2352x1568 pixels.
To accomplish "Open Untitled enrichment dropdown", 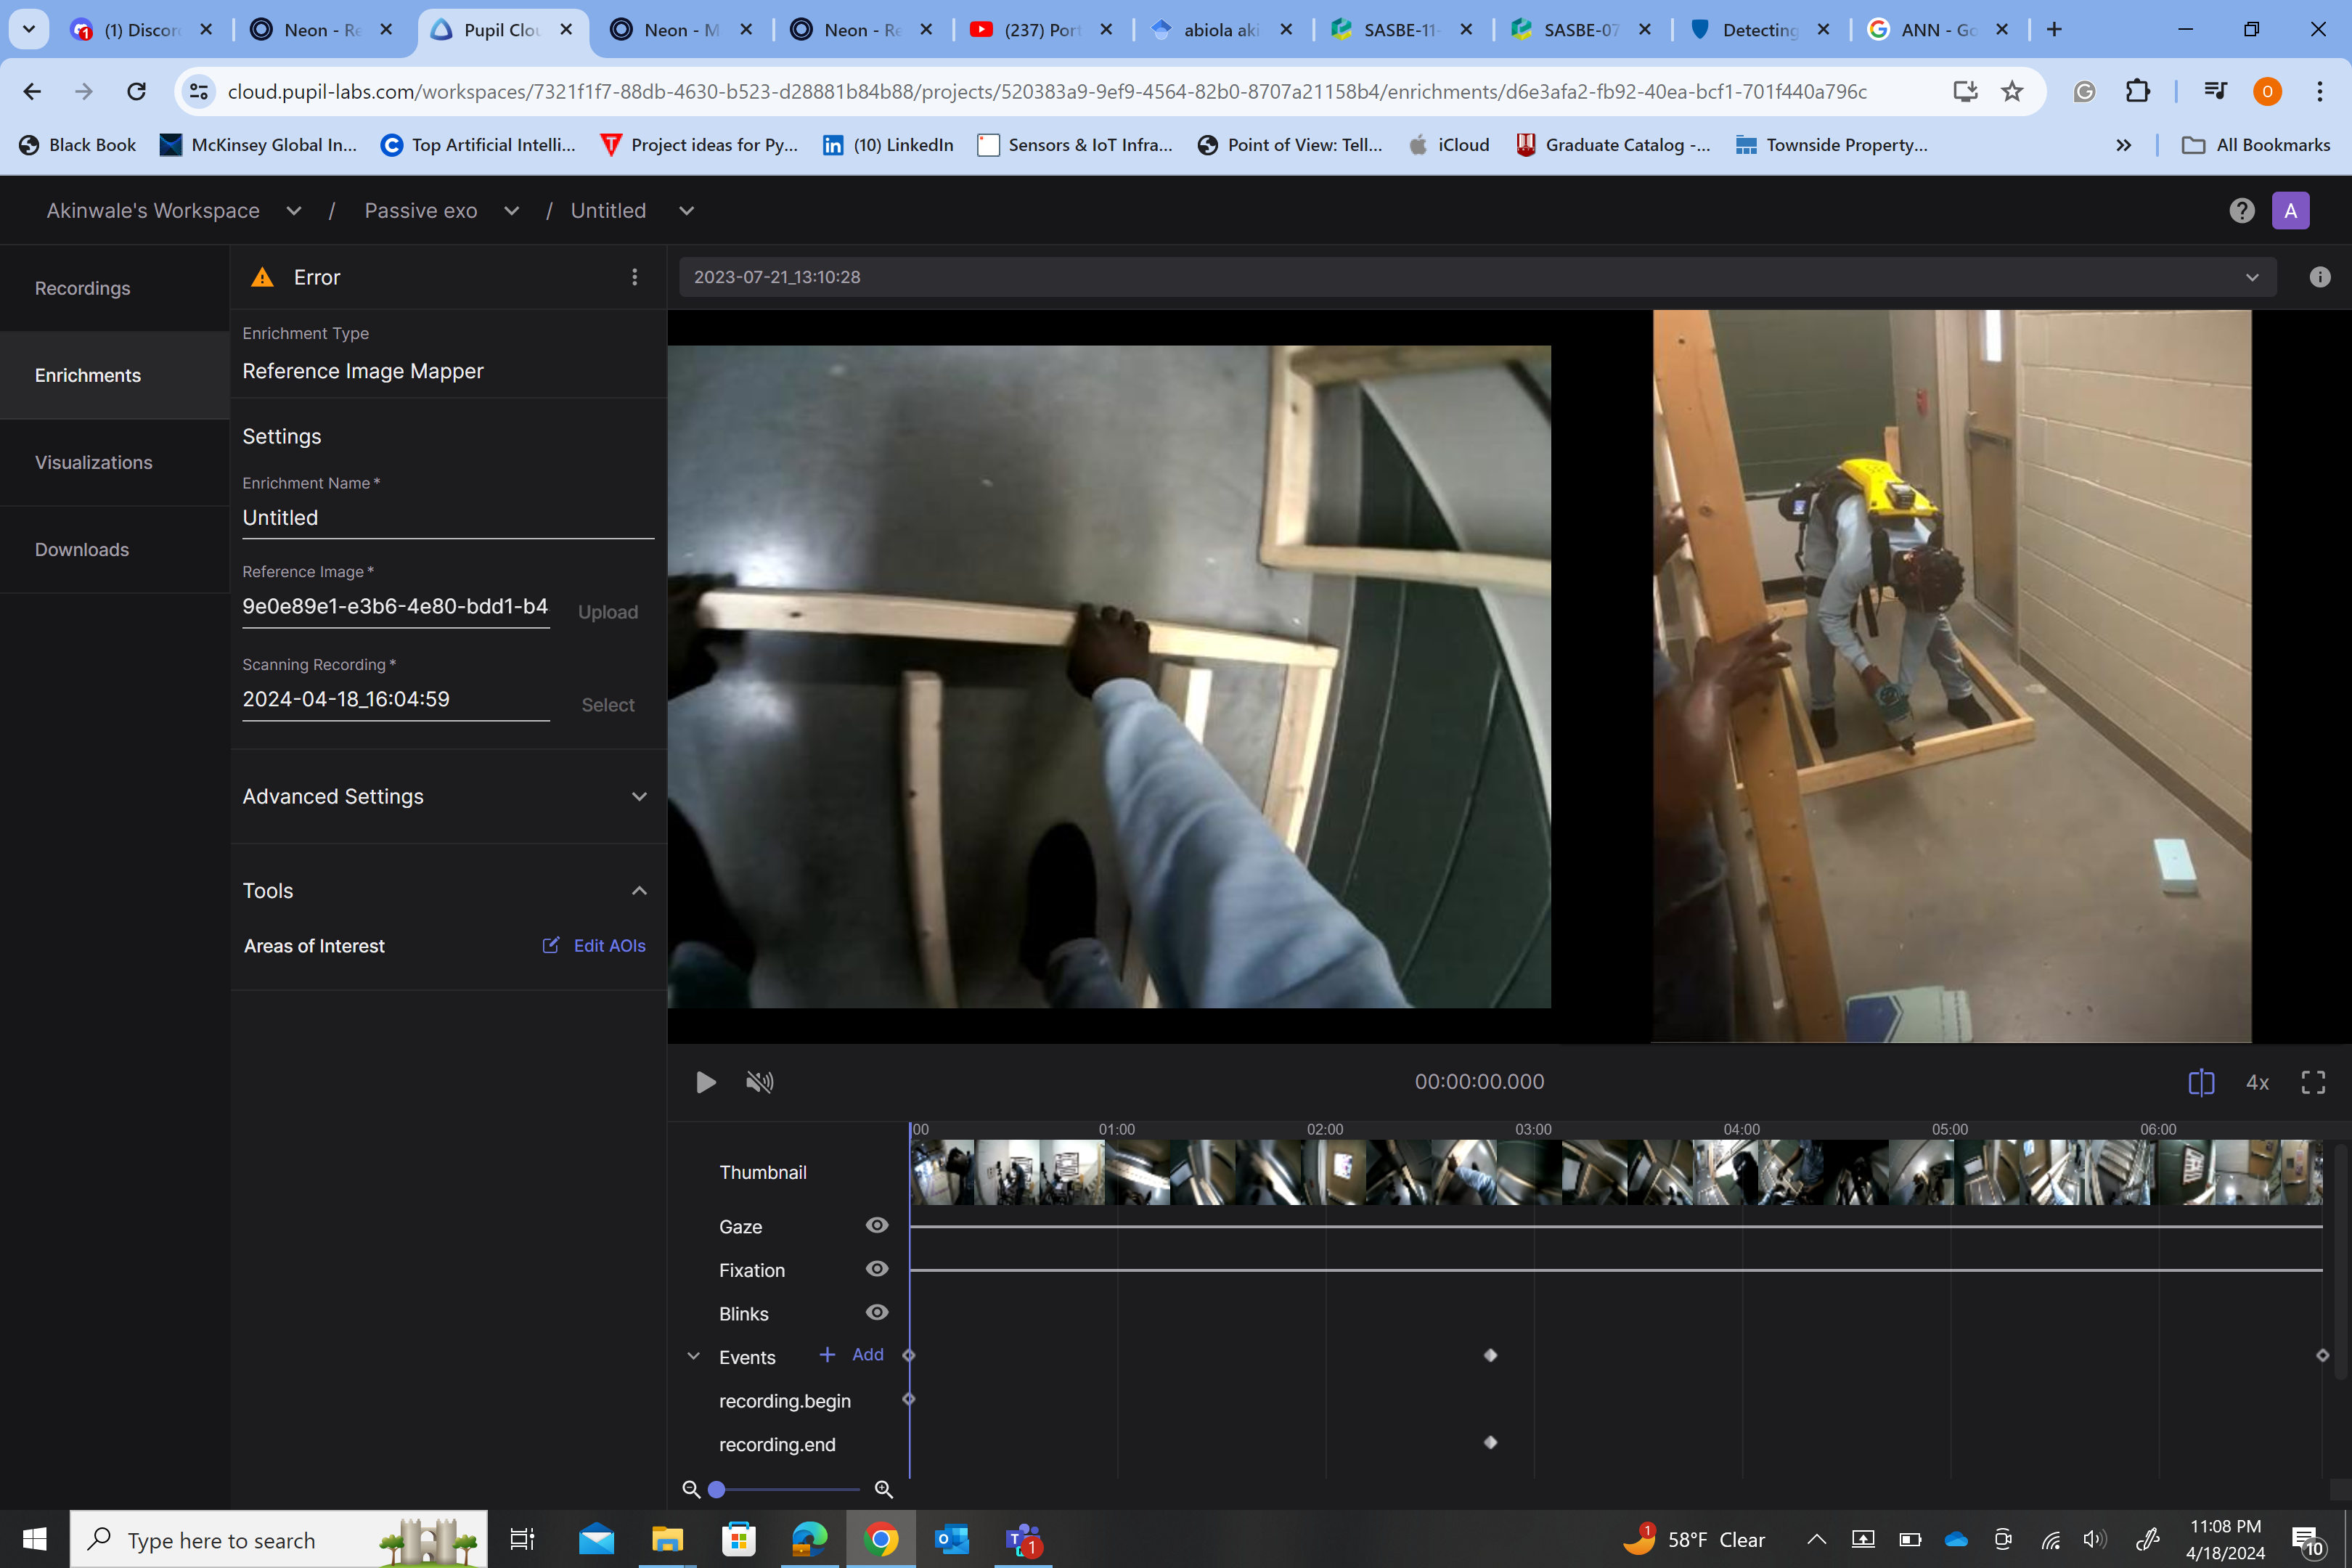I will click(686, 211).
